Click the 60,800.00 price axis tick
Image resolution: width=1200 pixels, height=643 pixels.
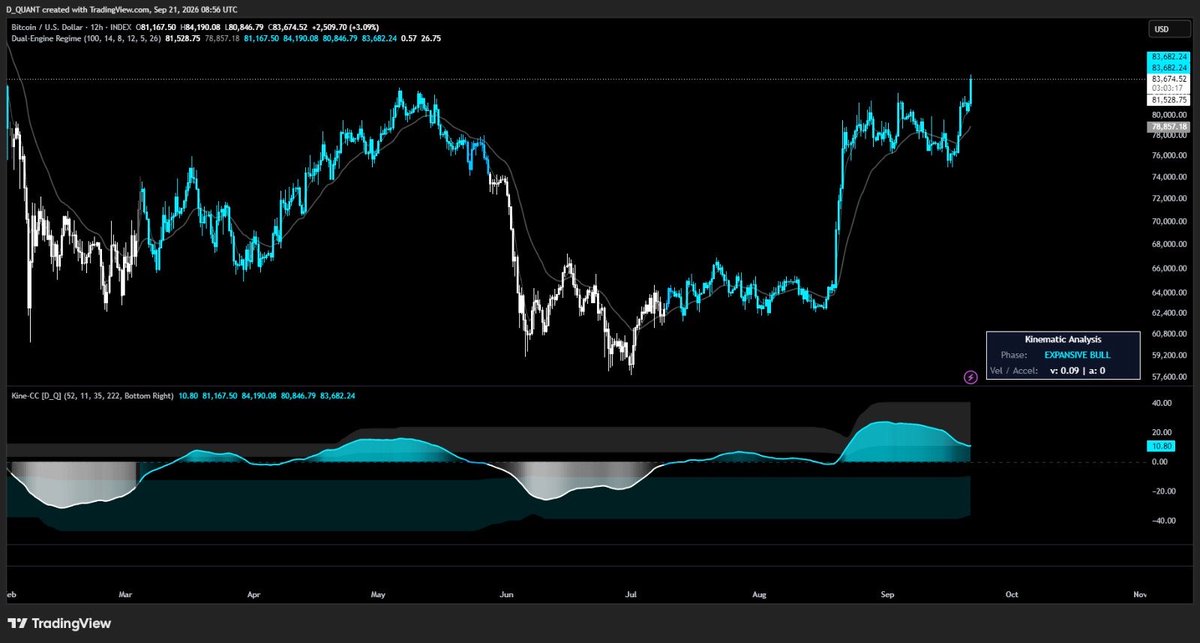click(1169, 334)
